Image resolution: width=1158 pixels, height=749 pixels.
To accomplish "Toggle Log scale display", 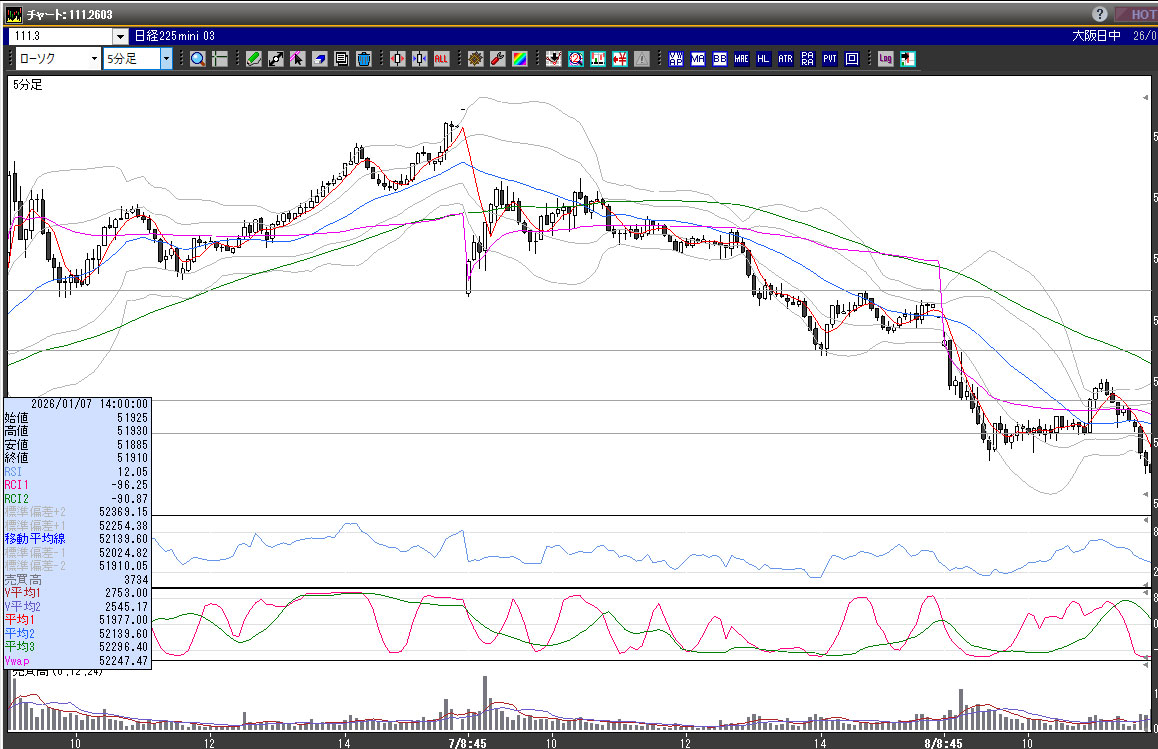I will (x=886, y=59).
